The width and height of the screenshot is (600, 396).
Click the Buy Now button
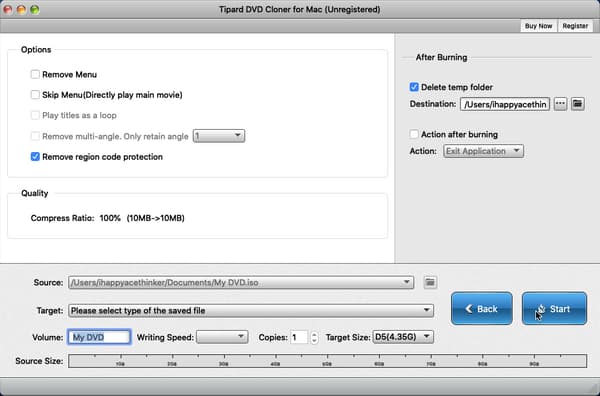538,26
